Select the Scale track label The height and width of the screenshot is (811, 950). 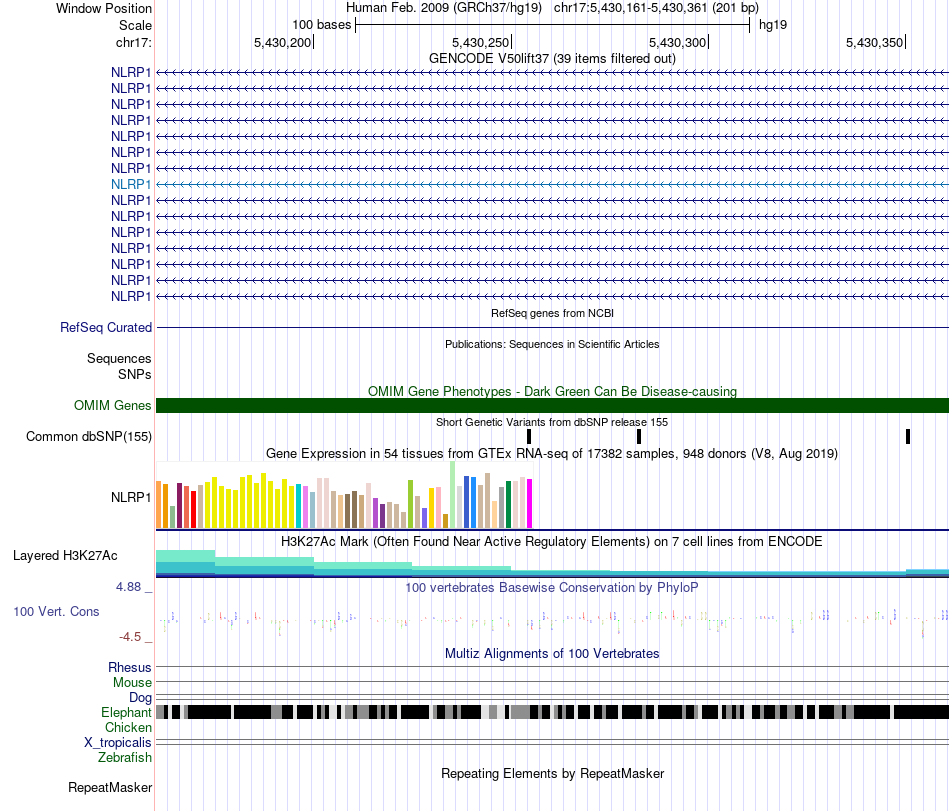point(135,25)
